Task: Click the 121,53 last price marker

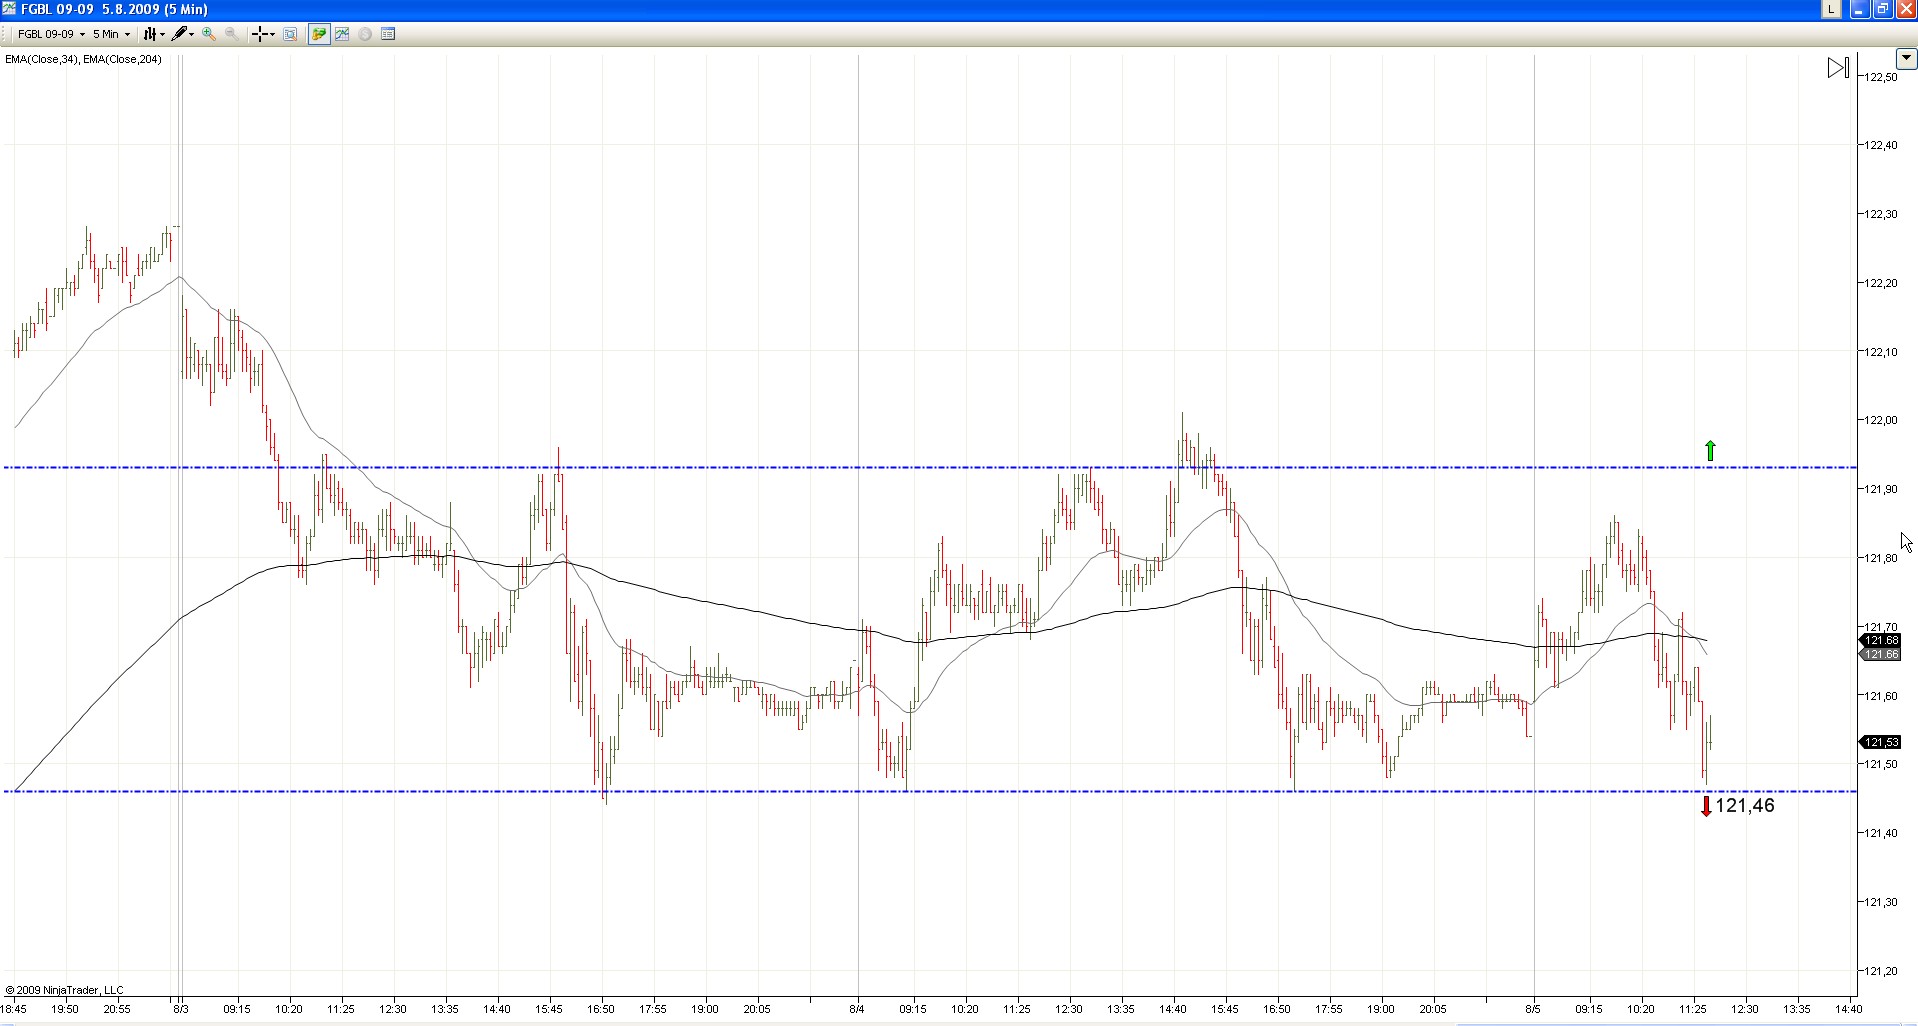Action: 1881,742
